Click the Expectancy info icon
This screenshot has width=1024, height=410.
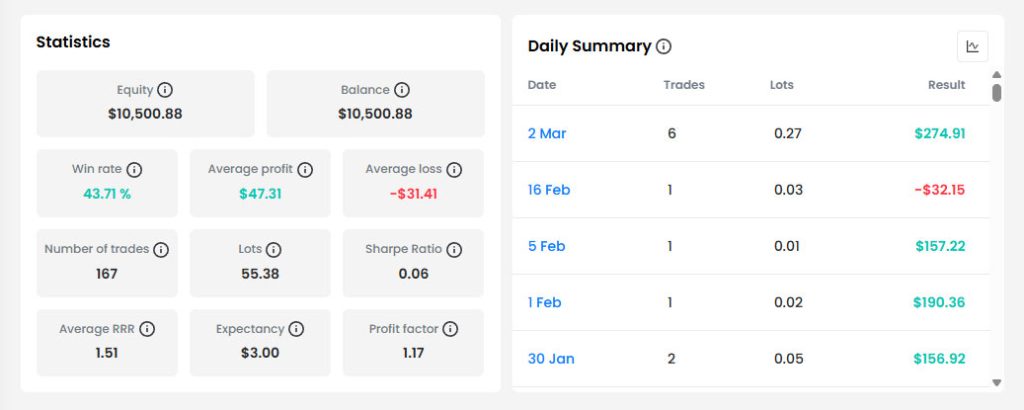pos(297,329)
